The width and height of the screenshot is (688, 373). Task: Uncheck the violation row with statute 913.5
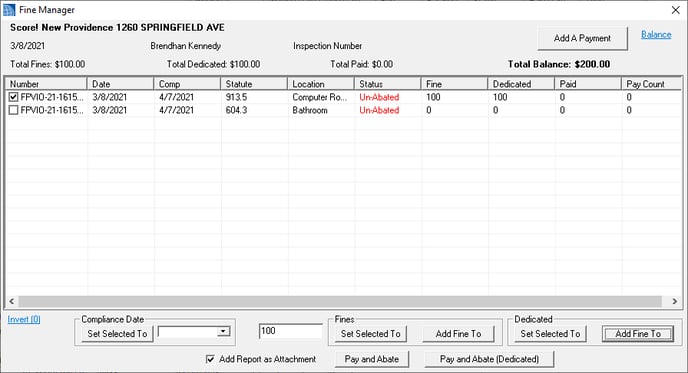coord(14,97)
